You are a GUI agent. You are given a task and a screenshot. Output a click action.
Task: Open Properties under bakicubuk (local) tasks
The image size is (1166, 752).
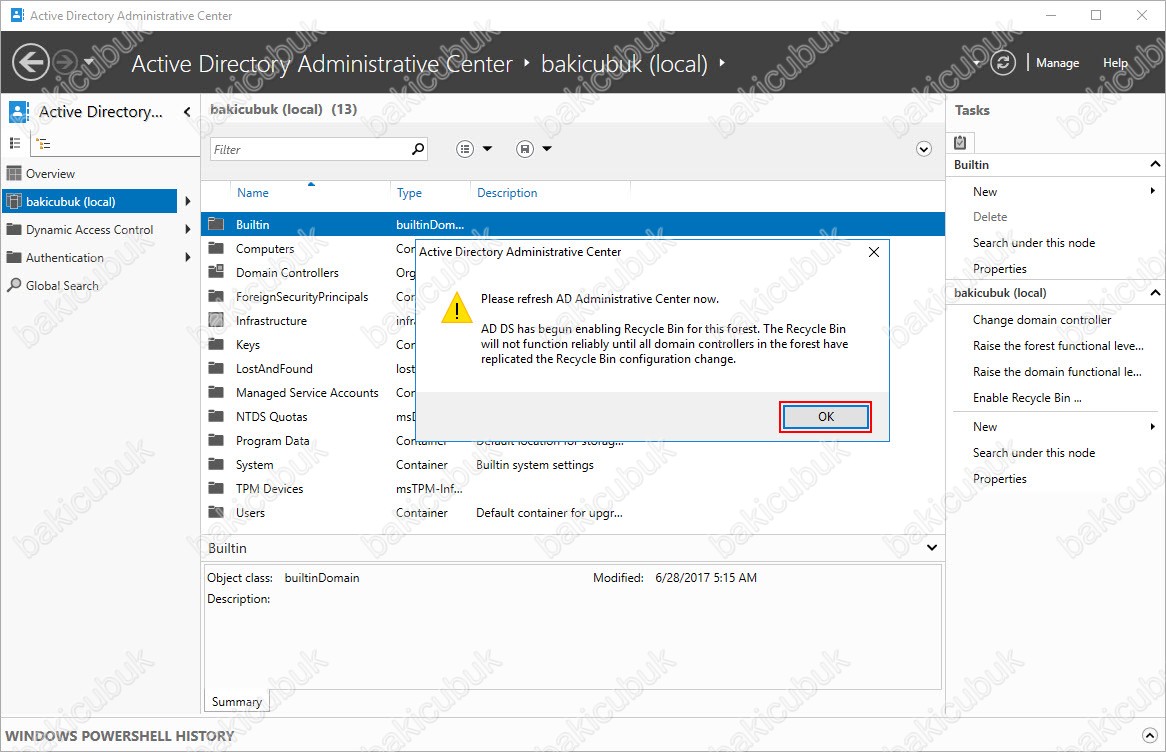coord(999,479)
